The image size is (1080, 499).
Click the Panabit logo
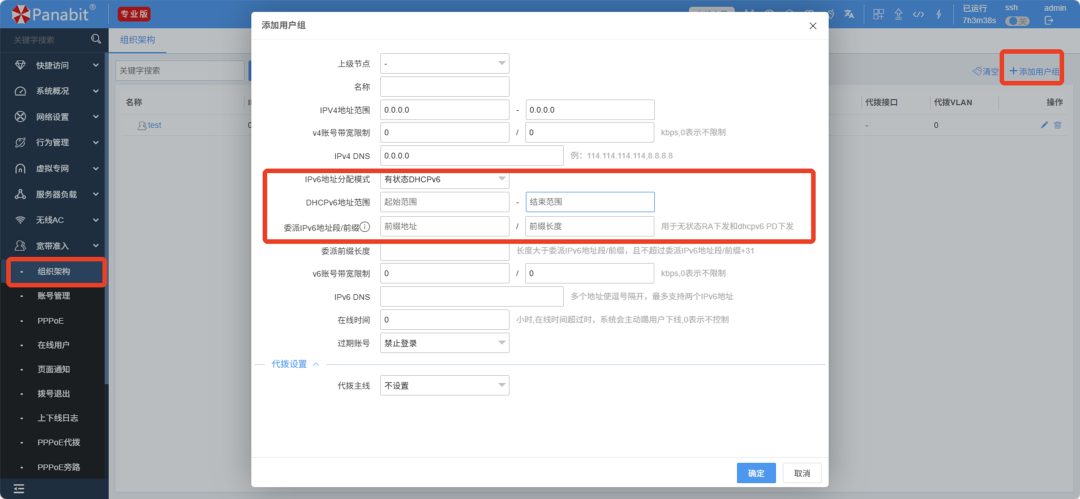[x=53, y=13]
